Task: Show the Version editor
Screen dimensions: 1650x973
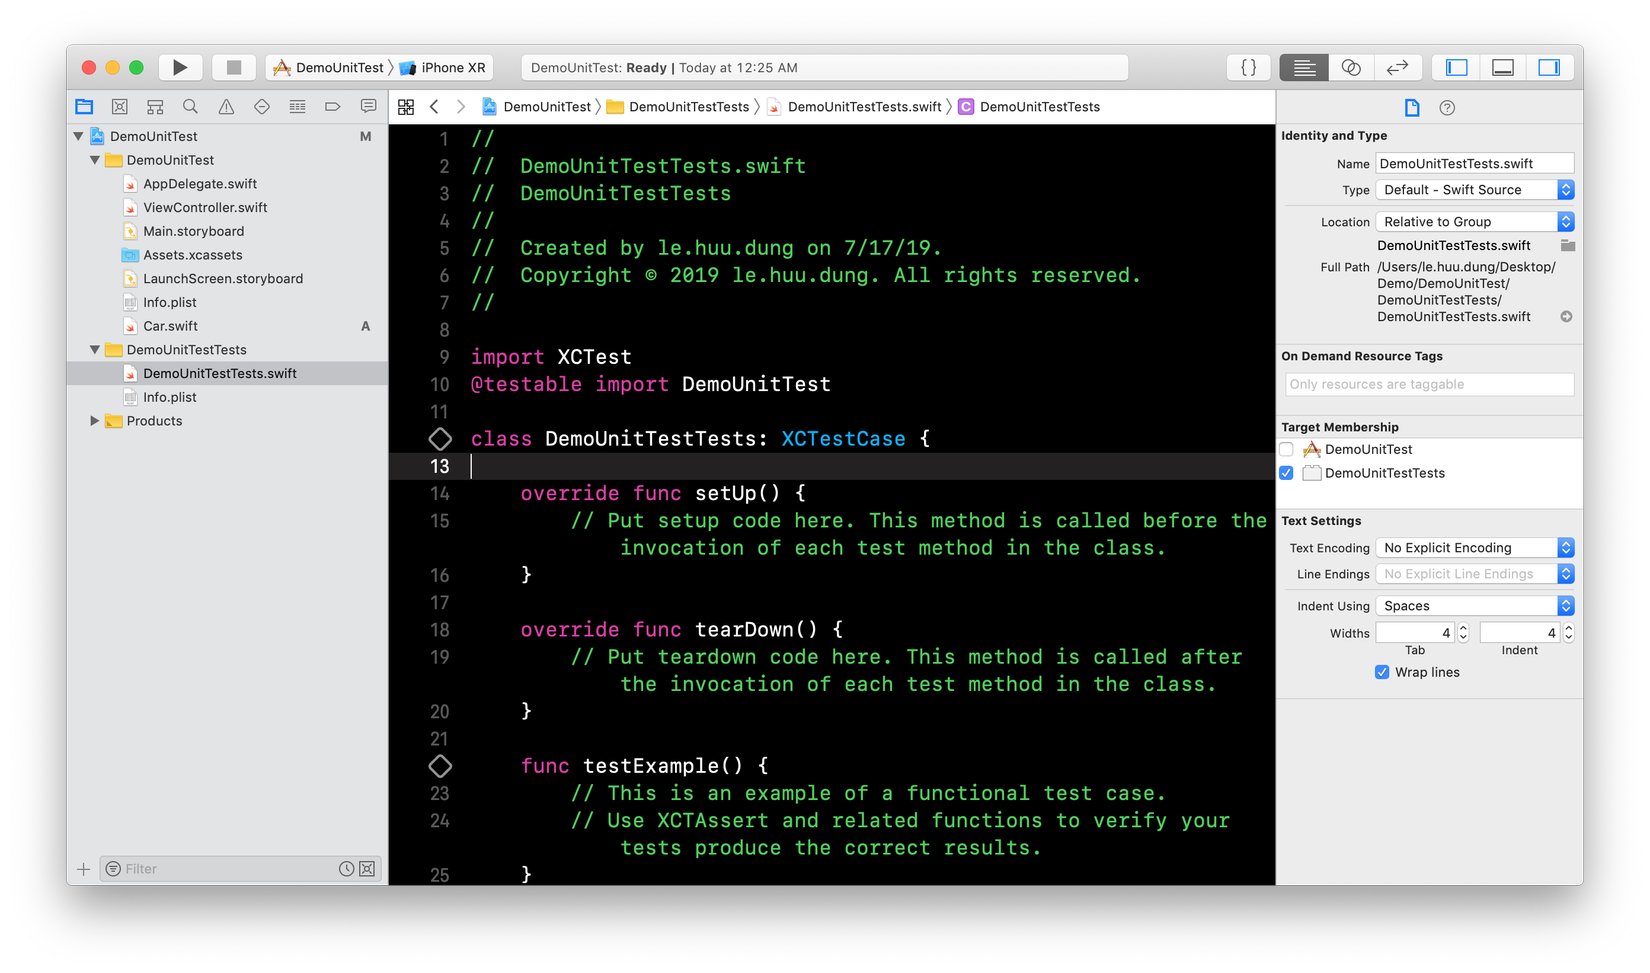Action: pos(1397,68)
